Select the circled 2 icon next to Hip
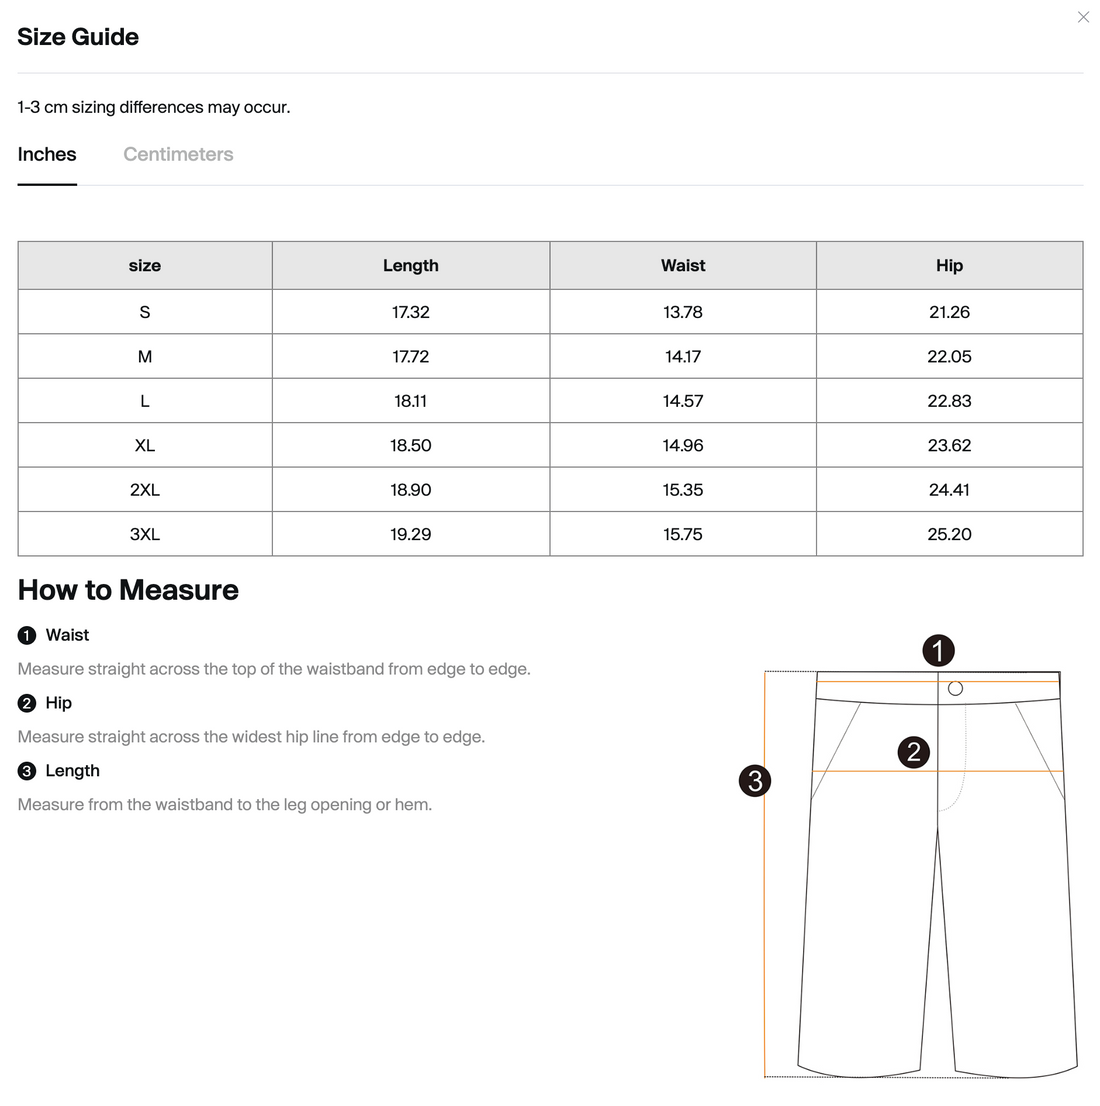 click(x=25, y=703)
